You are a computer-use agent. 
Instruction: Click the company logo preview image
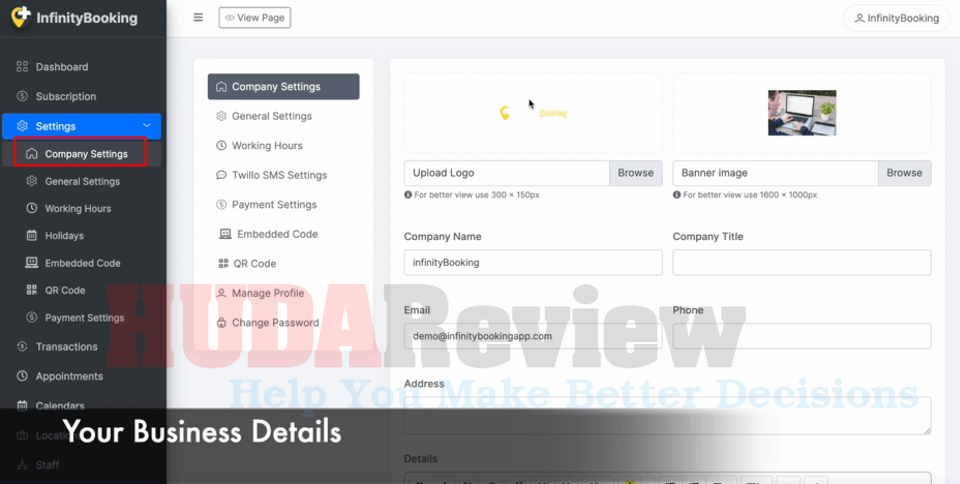pyautogui.click(x=533, y=113)
